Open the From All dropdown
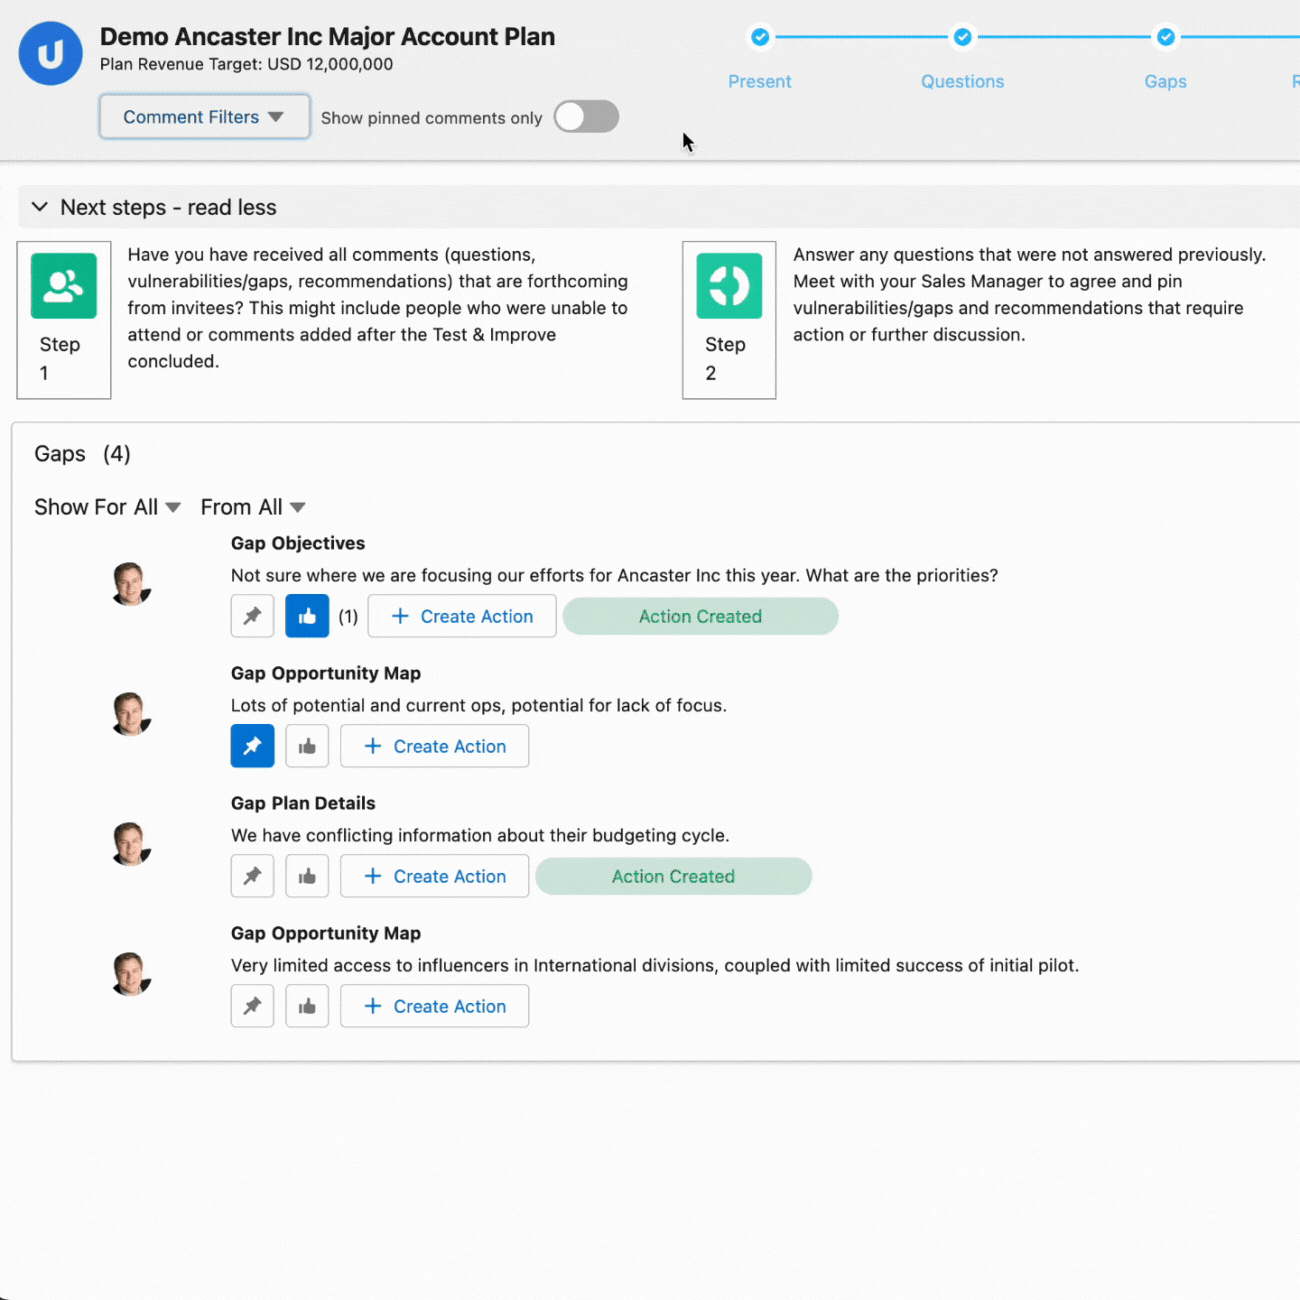1300x1300 pixels. pyautogui.click(x=253, y=507)
